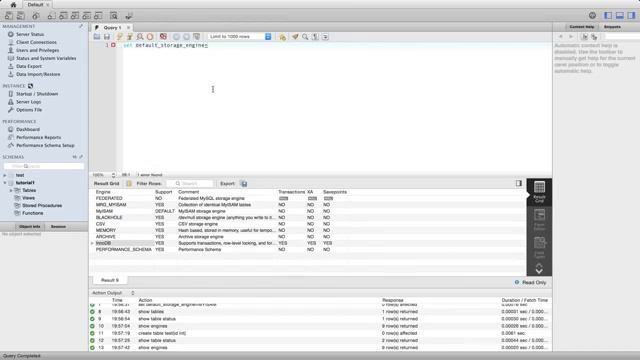
Task: Open Performance Reports
Action: click(38, 138)
